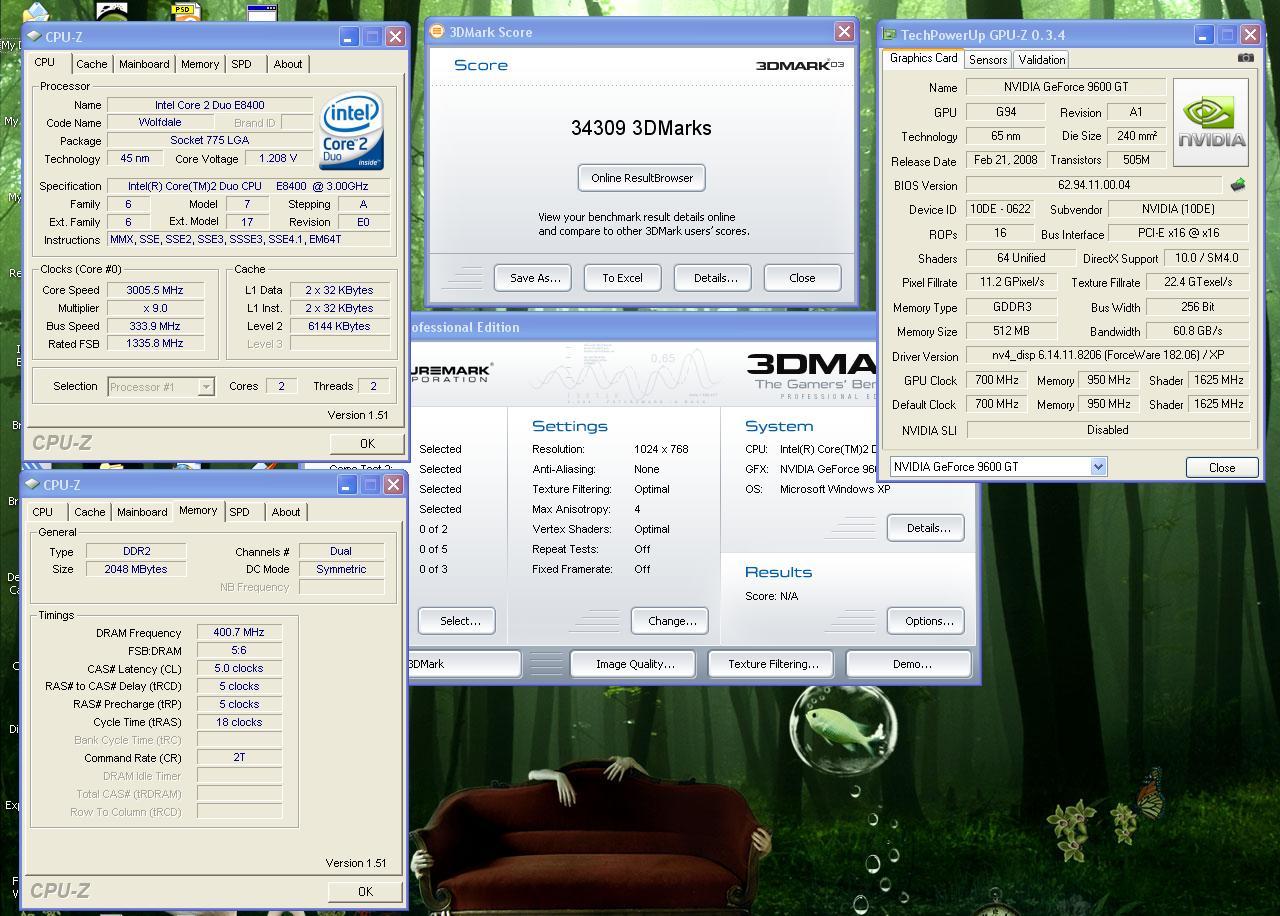
Task: Open the graphics card selector dropdown in GPU-Z
Action: point(1098,467)
